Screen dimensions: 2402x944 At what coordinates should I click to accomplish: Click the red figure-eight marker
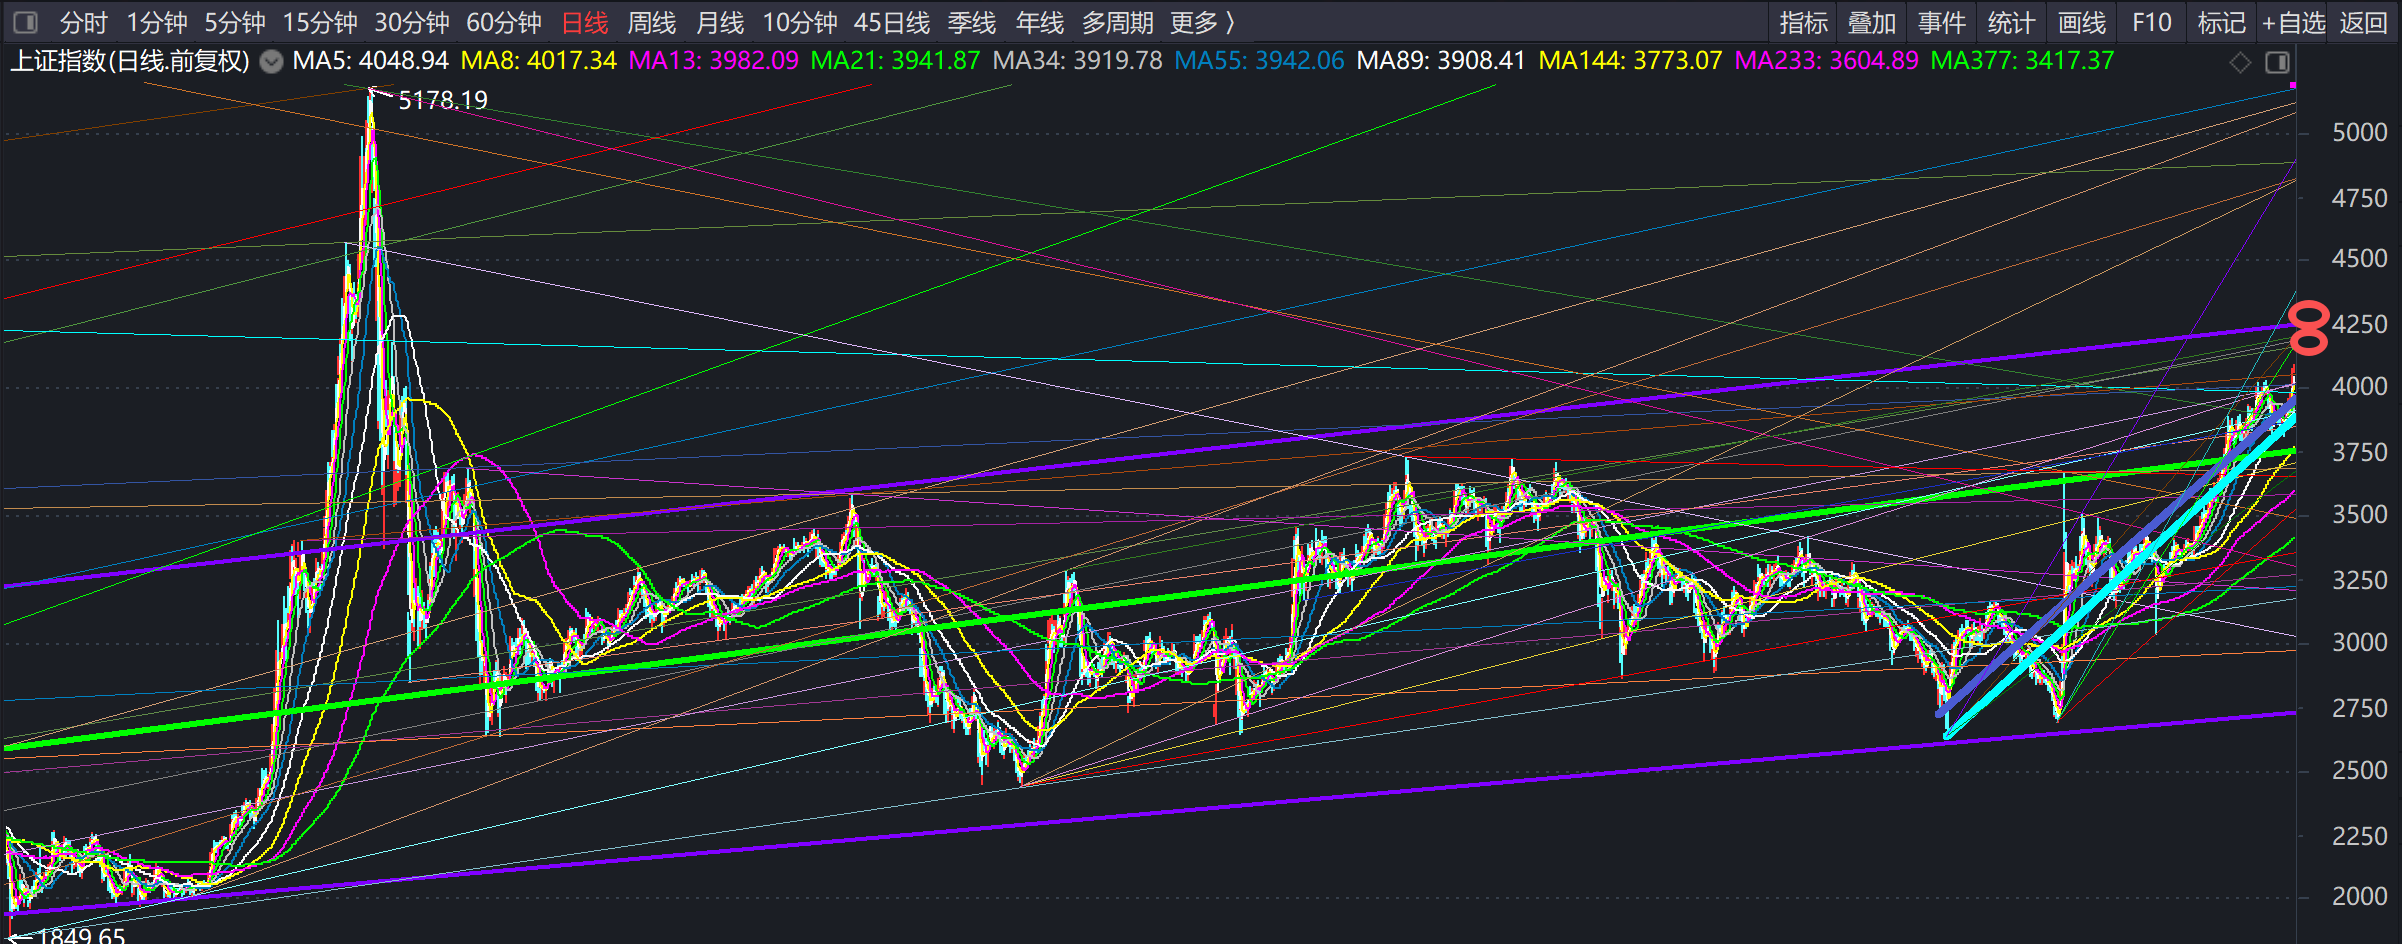[2308, 328]
